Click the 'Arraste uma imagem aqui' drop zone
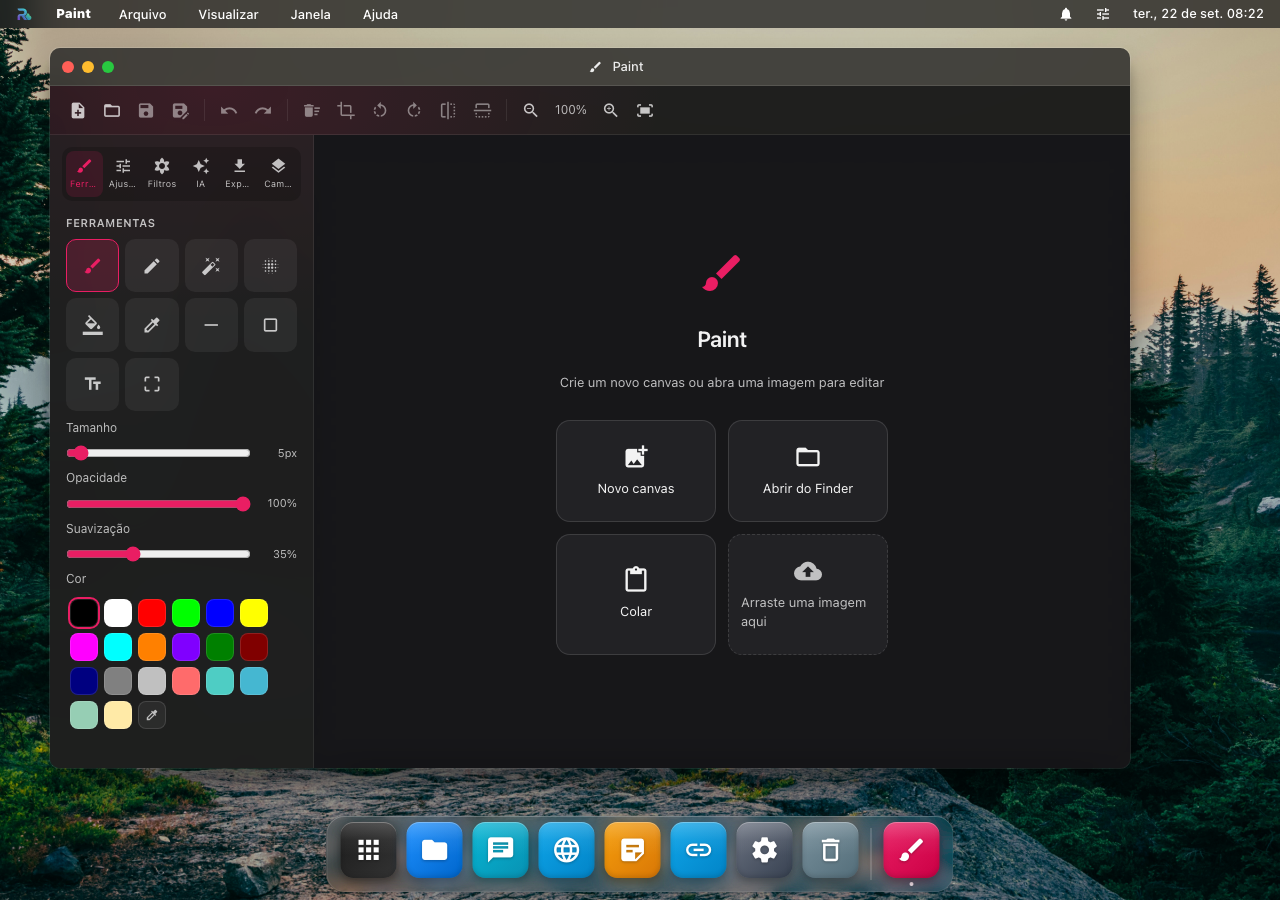The image size is (1280, 900). (808, 594)
